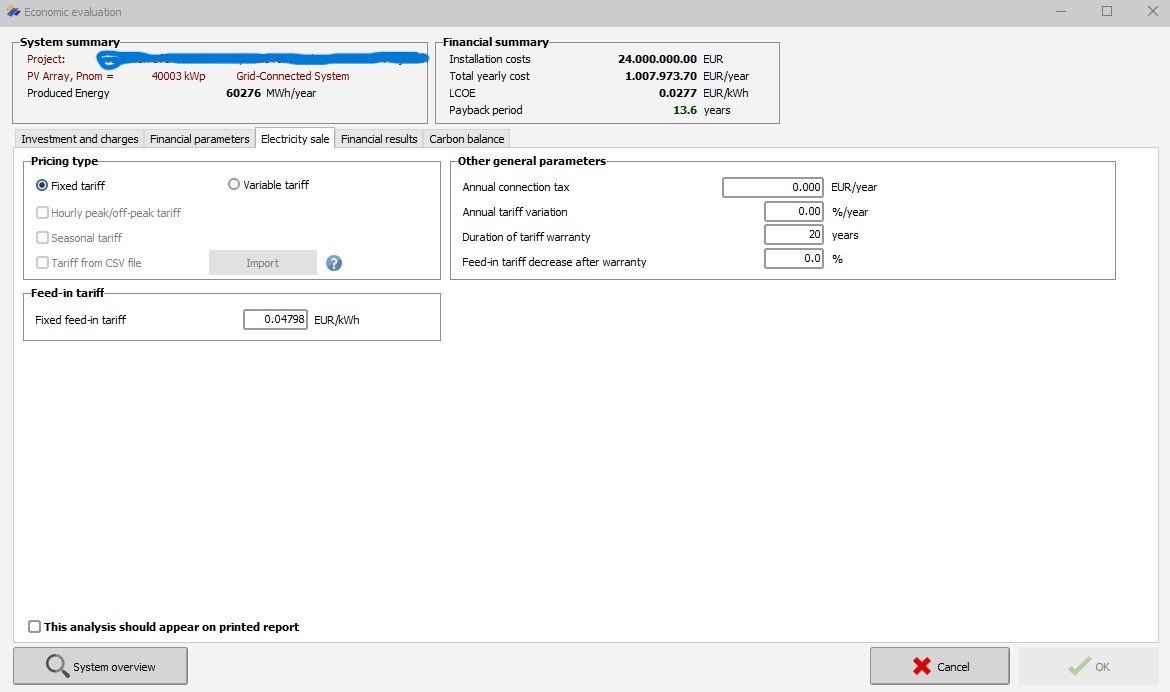Edit Feed-in tariff decrease after warranty field
The width and height of the screenshot is (1170, 692).
pos(794,259)
